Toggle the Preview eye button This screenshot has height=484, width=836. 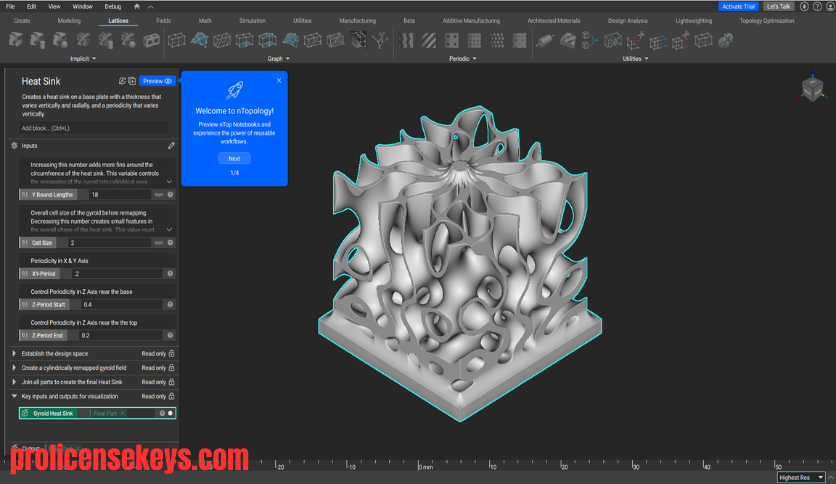tap(157, 81)
